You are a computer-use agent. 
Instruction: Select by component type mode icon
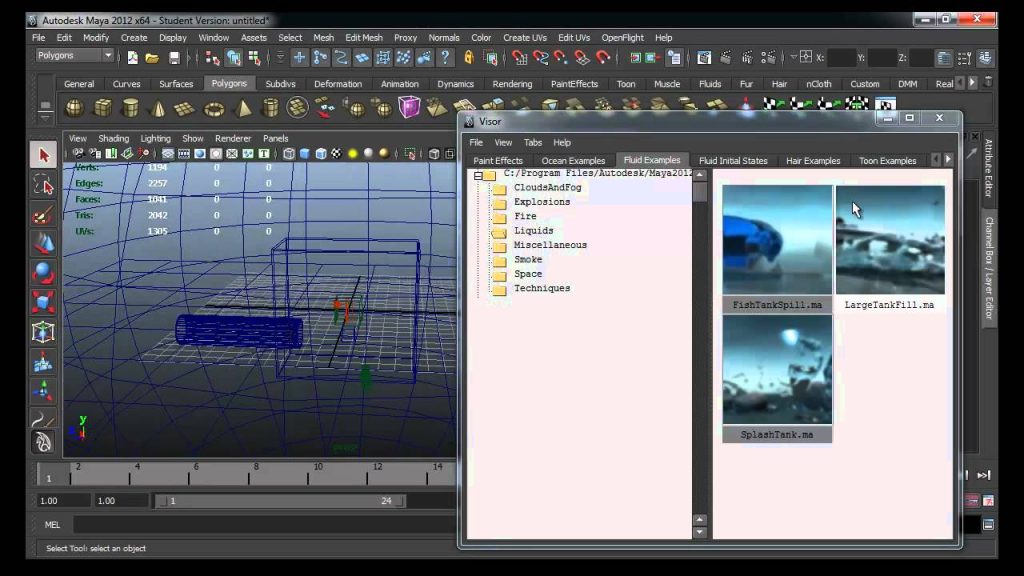click(x=254, y=57)
